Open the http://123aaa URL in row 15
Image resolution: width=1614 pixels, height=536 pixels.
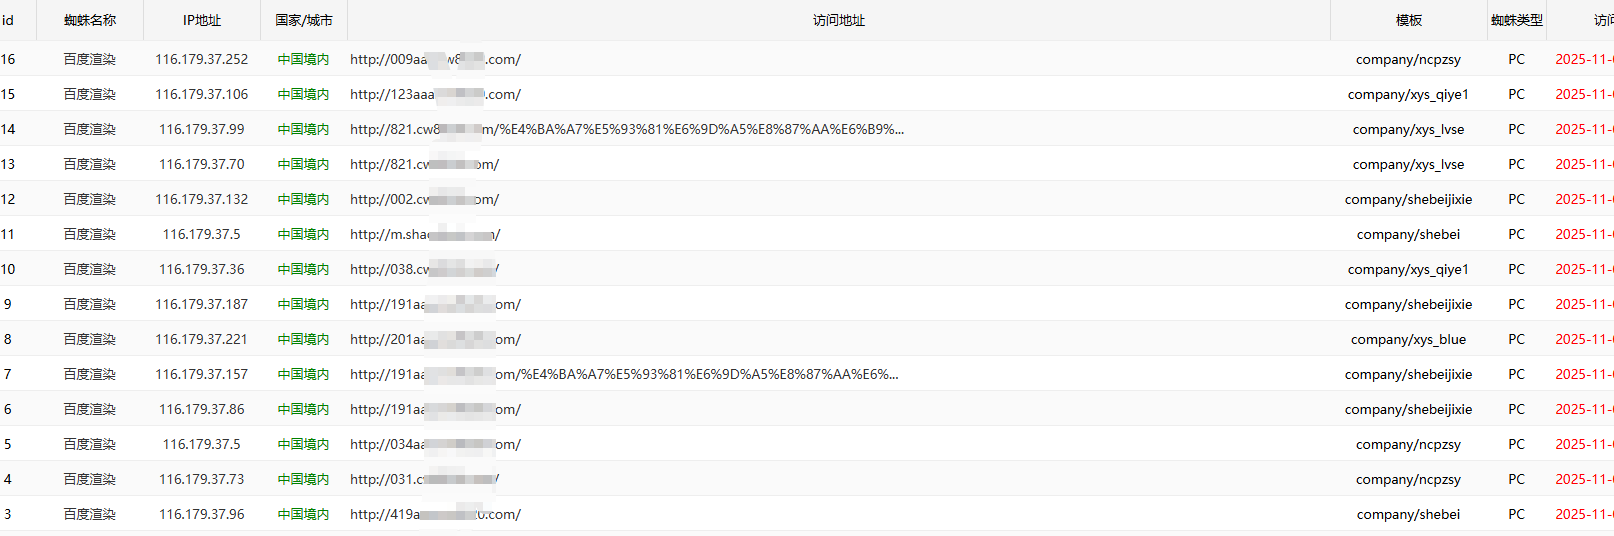435,94
